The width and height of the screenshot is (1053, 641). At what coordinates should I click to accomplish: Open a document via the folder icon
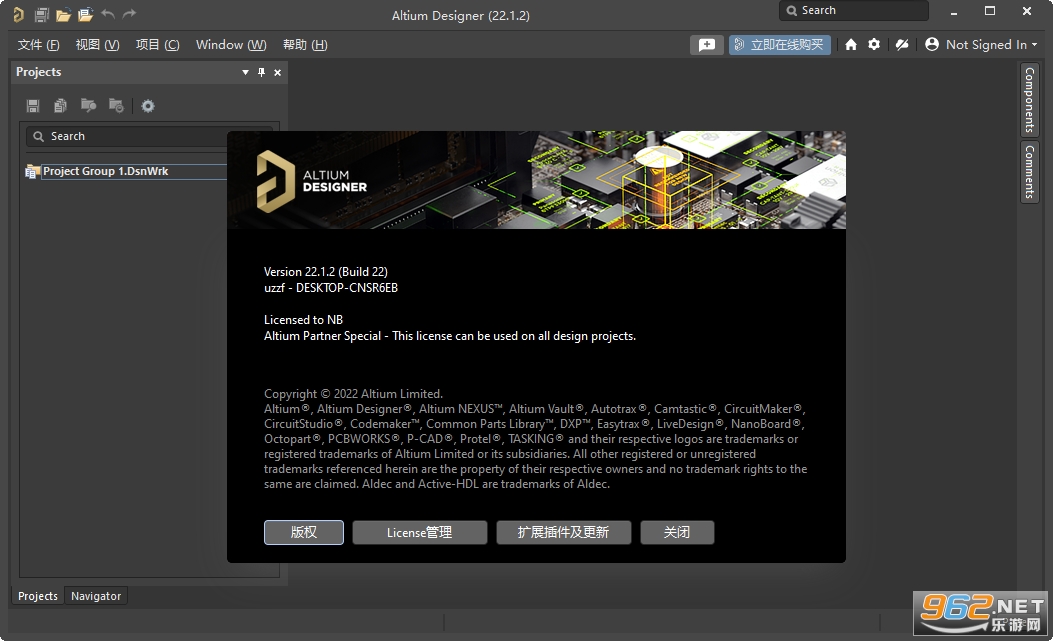[63, 14]
